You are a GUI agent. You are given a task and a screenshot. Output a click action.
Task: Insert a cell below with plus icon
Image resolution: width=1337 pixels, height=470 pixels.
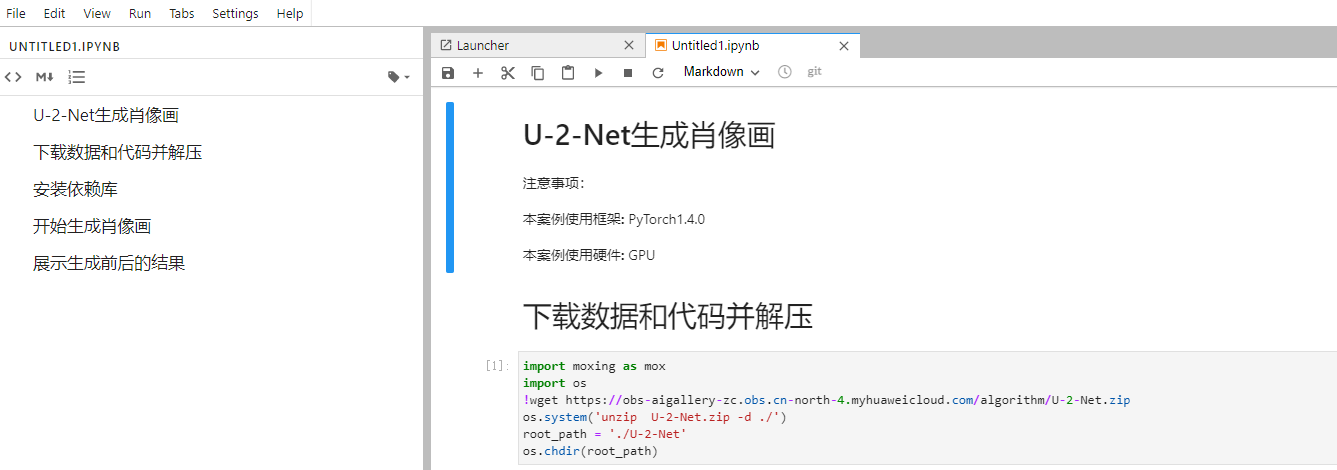pos(478,73)
